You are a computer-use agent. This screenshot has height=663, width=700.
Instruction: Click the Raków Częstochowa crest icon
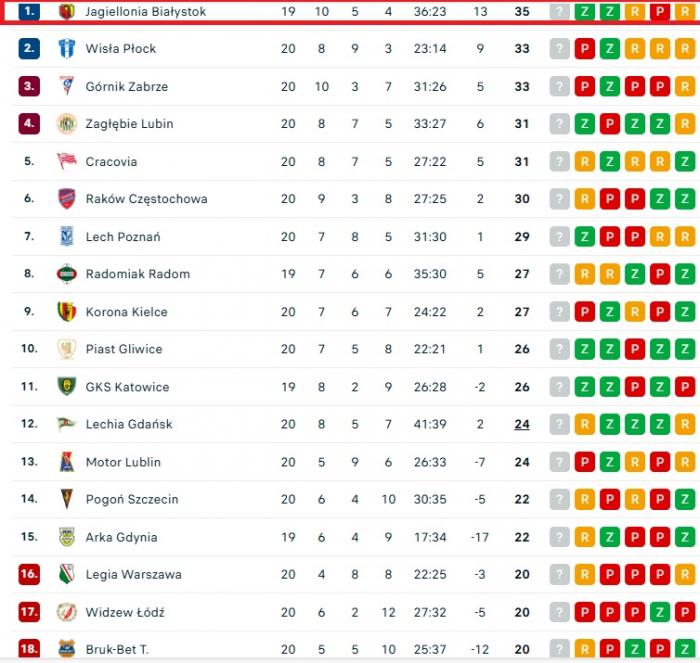[x=66, y=199]
